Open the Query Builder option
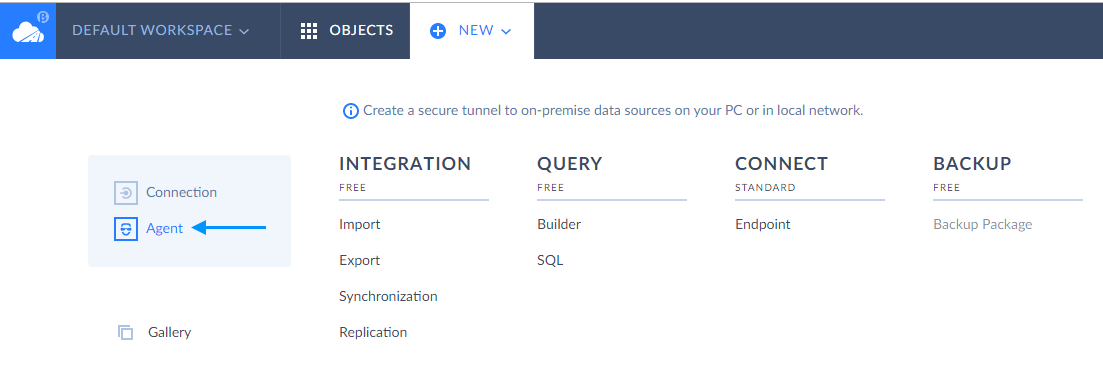The image size is (1103, 374). 559,225
